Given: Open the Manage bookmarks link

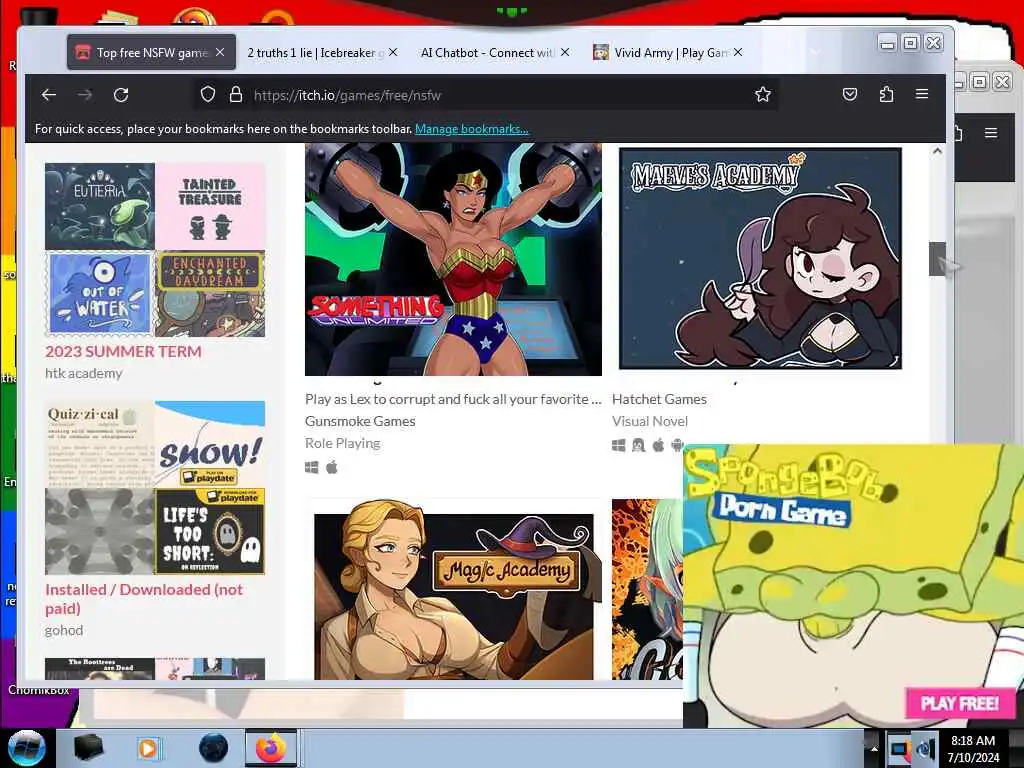Looking at the screenshot, I should [x=472, y=129].
